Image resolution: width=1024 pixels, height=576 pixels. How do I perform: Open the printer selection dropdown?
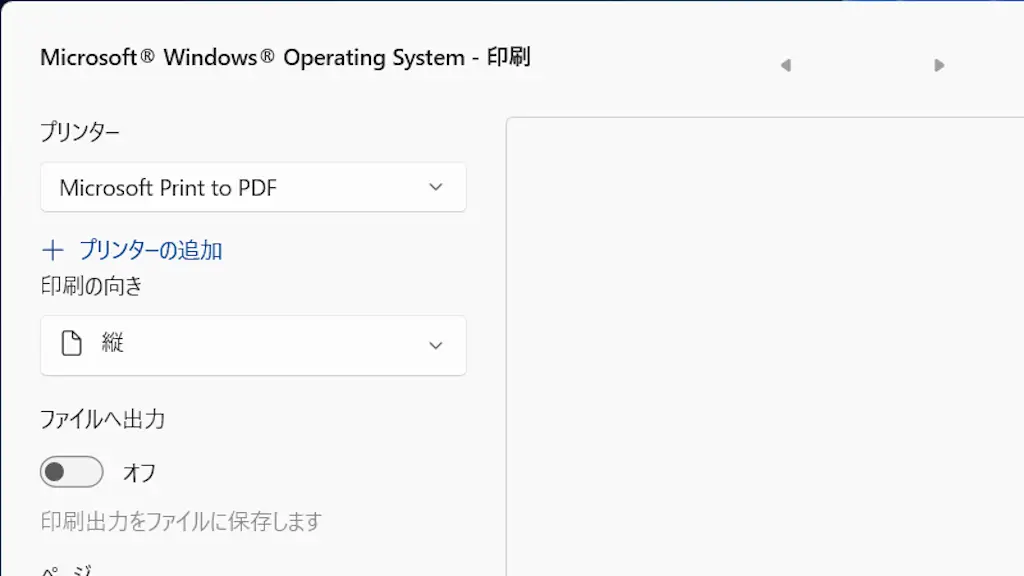[252, 187]
